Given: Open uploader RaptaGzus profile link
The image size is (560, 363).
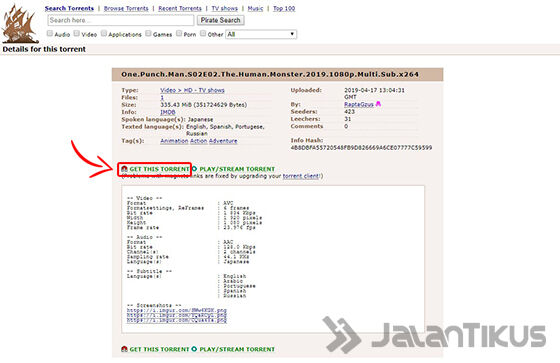Looking at the screenshot, I should (x=359, y=104).
